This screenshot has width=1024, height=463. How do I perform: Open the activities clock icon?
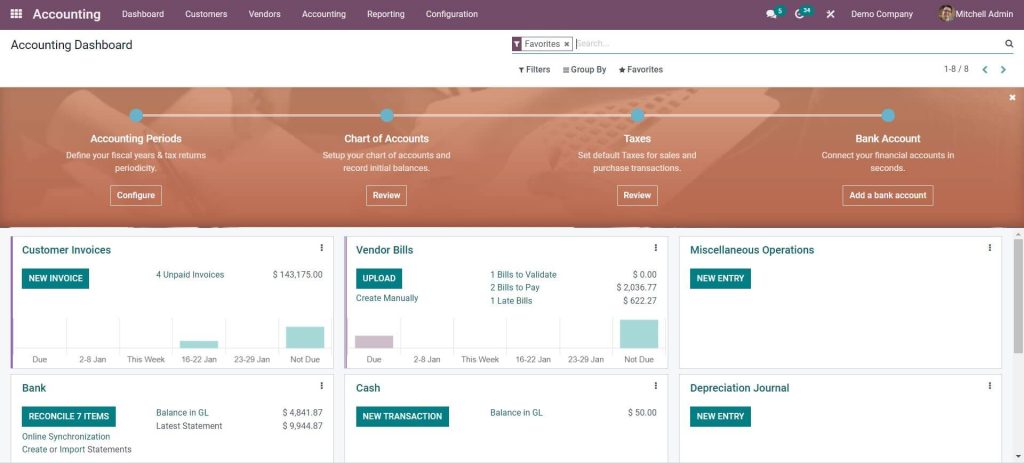799,14
